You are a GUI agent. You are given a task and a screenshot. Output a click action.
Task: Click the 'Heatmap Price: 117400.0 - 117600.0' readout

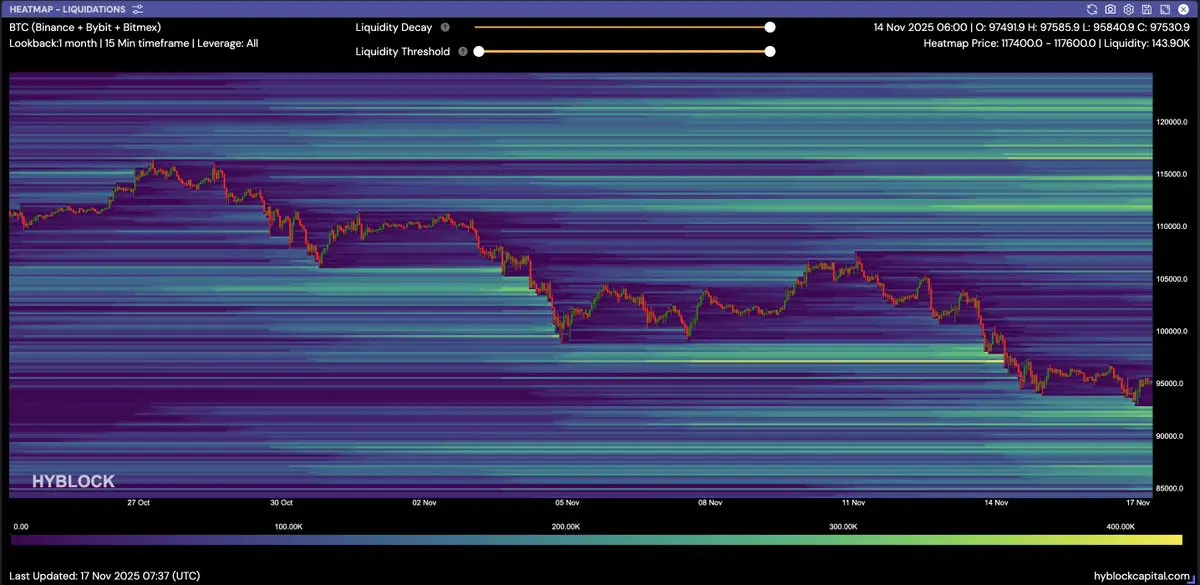click(1057, 44)
